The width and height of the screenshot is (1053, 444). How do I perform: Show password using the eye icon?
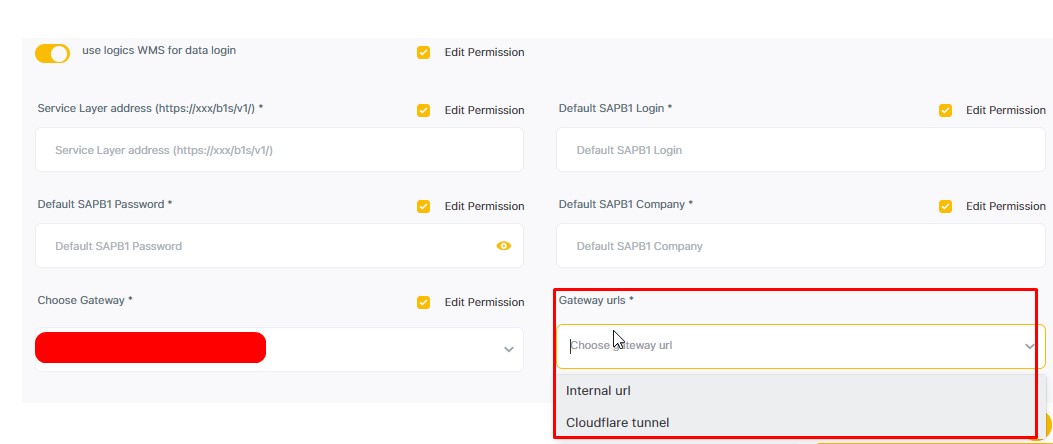(x=503, y=246)
